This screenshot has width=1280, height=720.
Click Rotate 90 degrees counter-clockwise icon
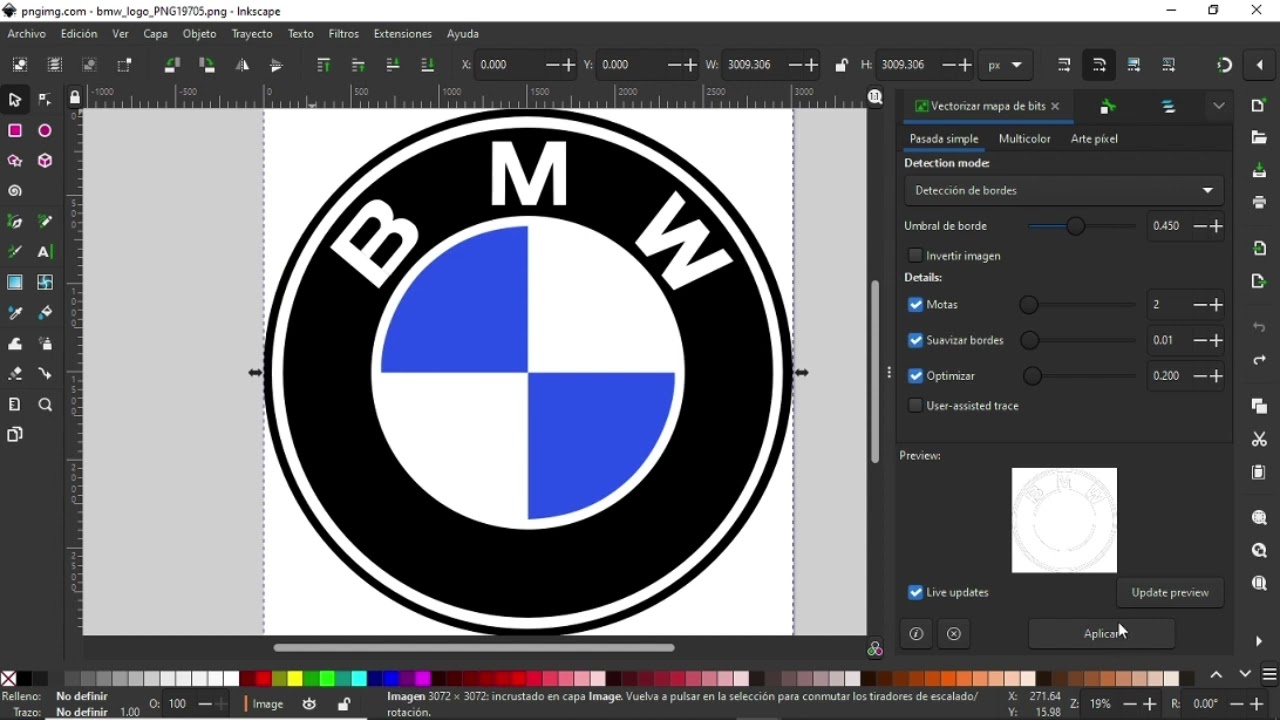pos(172,65)
